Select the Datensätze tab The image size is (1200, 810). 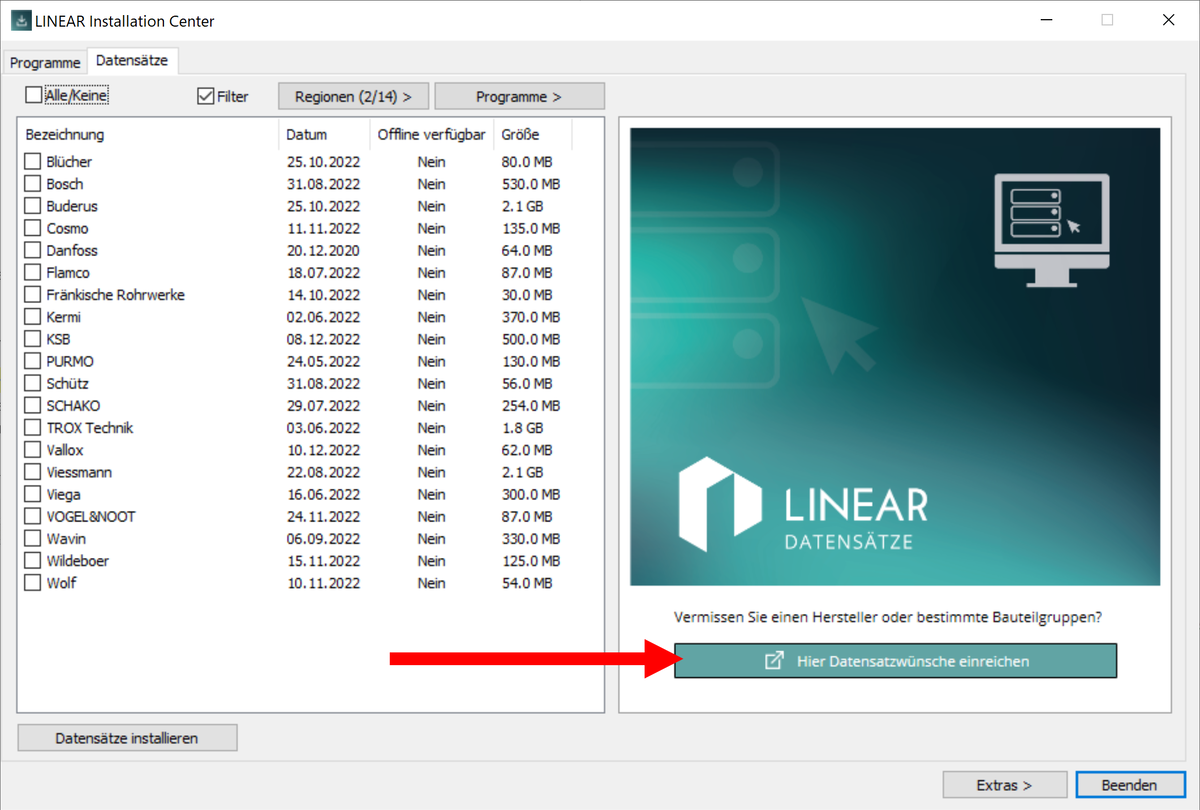click(x=132, y=61)
